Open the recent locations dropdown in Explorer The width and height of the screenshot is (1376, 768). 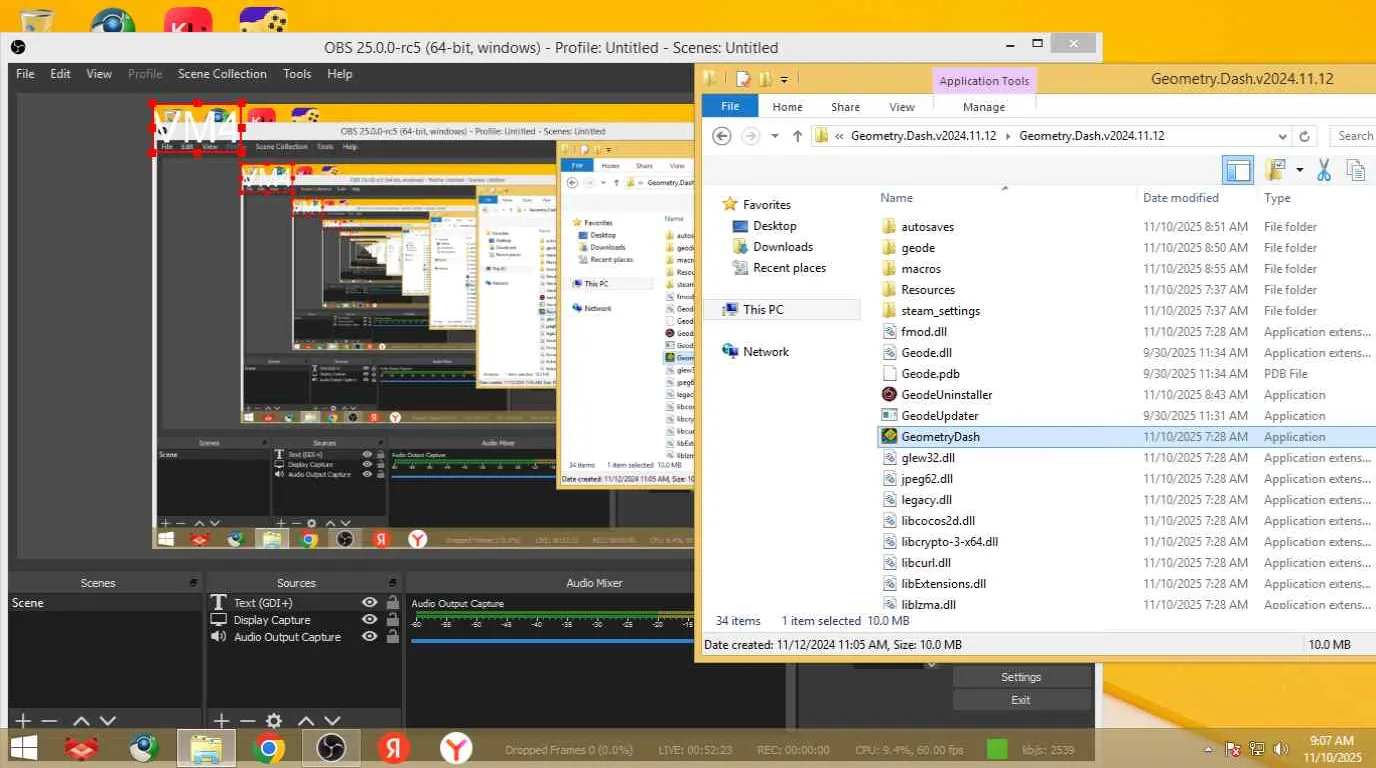774,136
